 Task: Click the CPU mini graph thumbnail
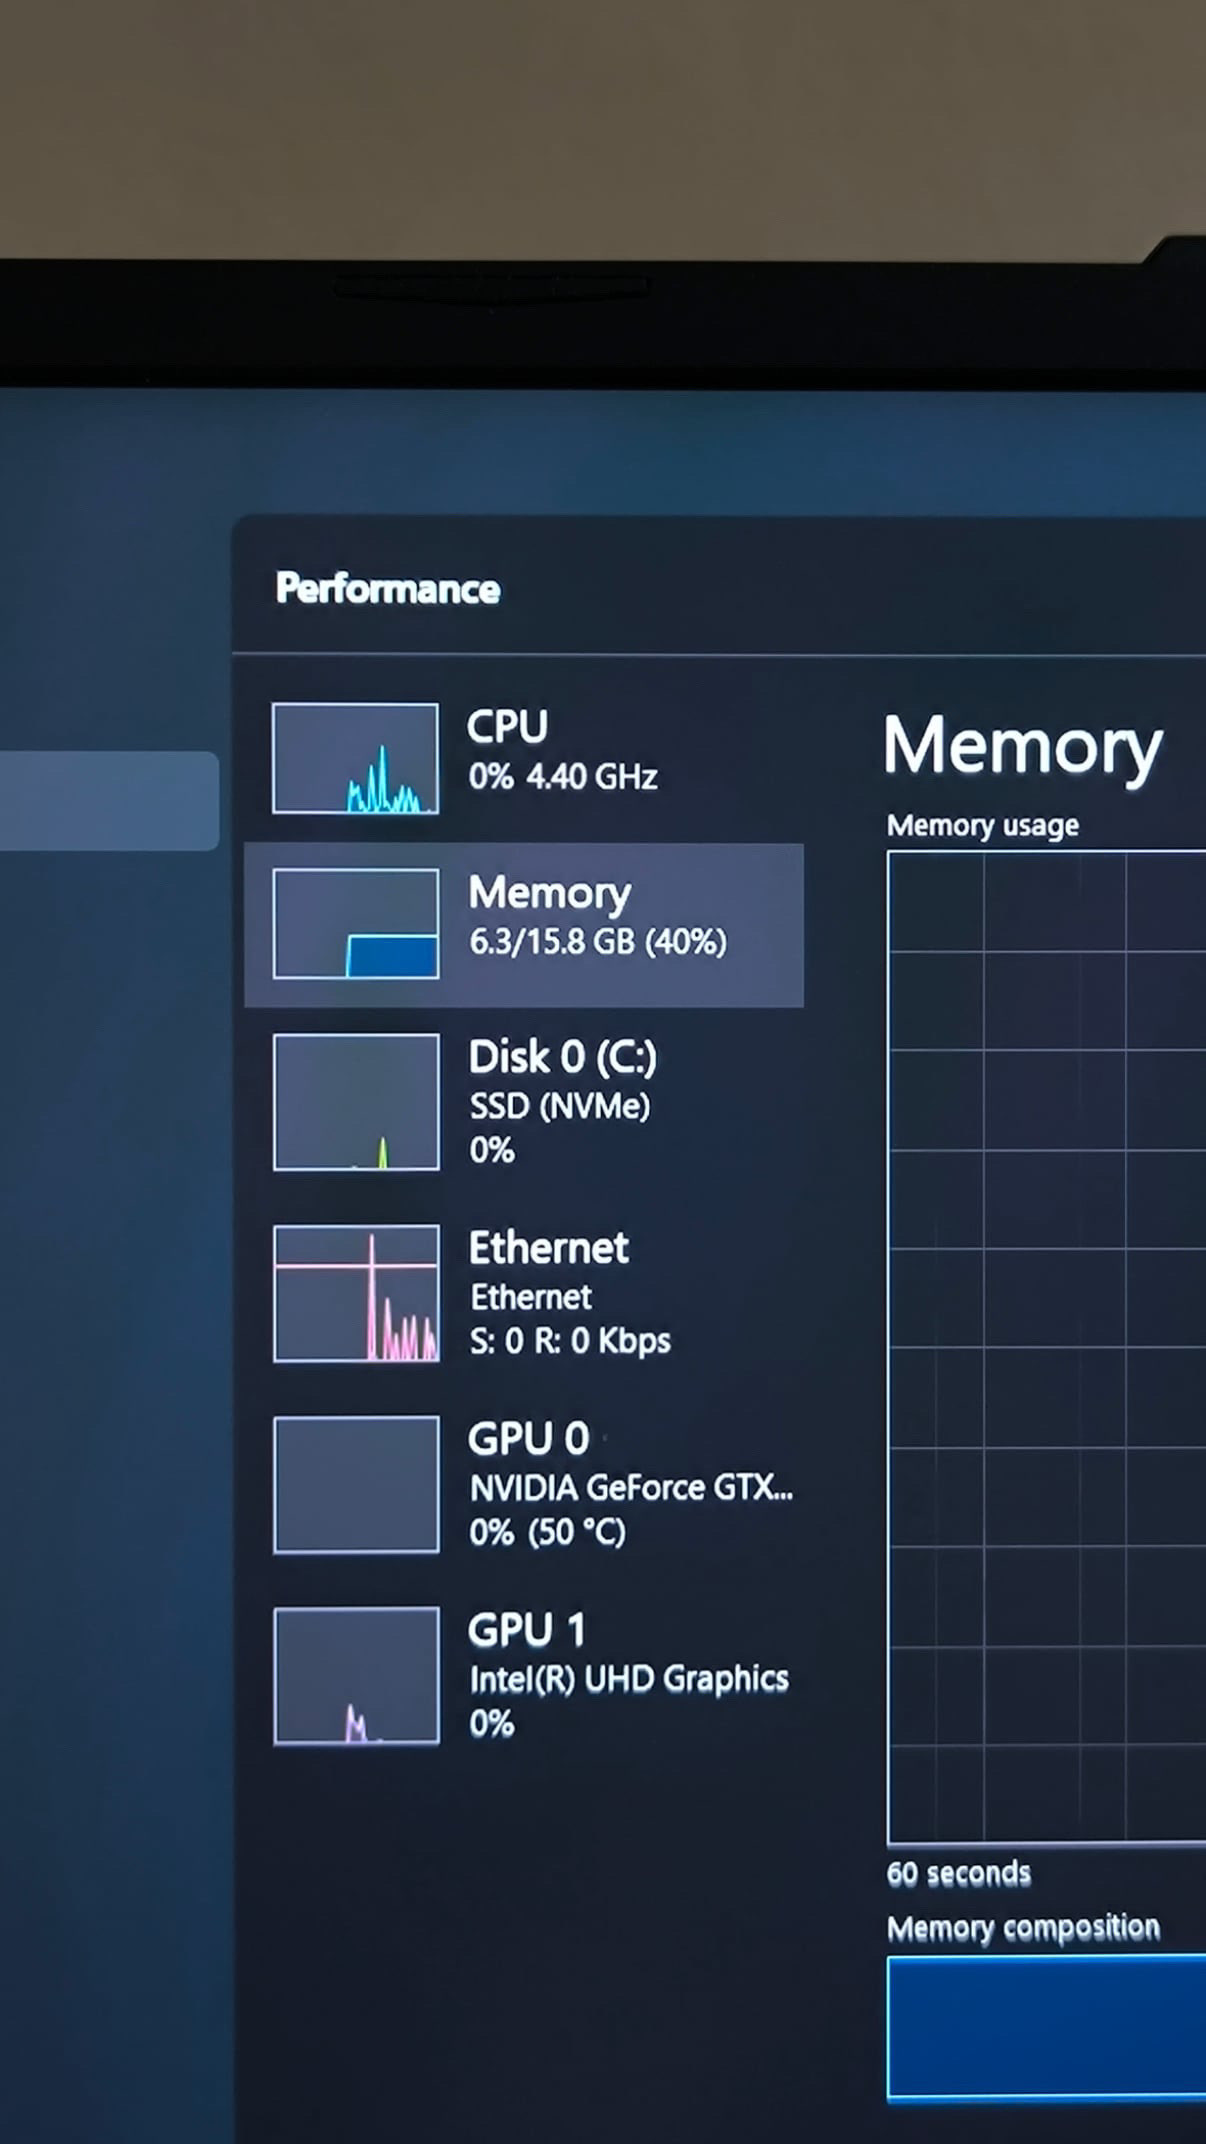tap(355, 758)
